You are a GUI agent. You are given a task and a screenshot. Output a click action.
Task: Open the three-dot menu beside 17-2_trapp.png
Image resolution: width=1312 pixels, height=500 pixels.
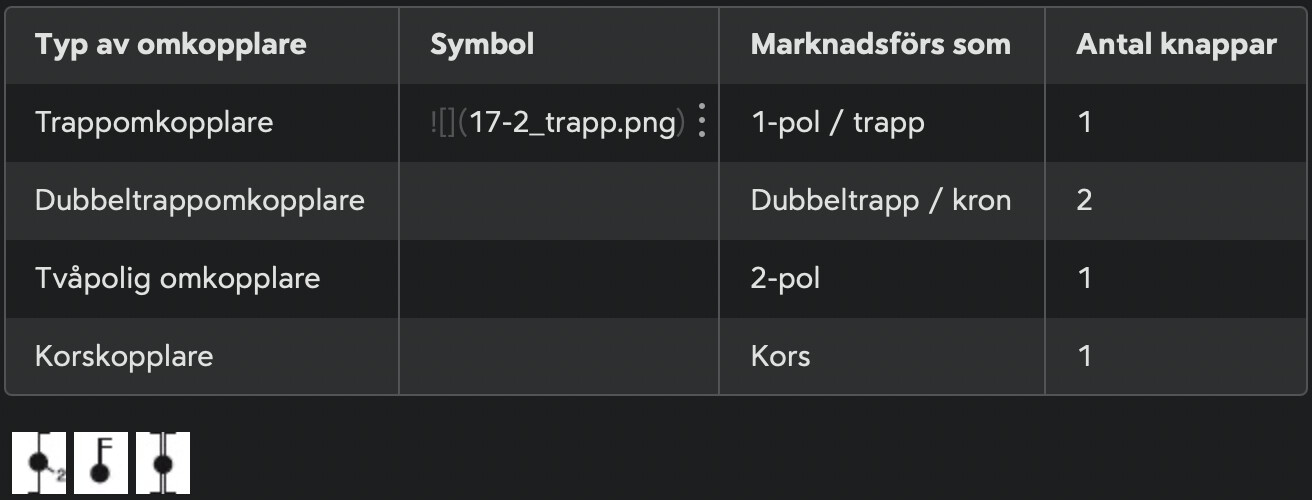point(702,122)
